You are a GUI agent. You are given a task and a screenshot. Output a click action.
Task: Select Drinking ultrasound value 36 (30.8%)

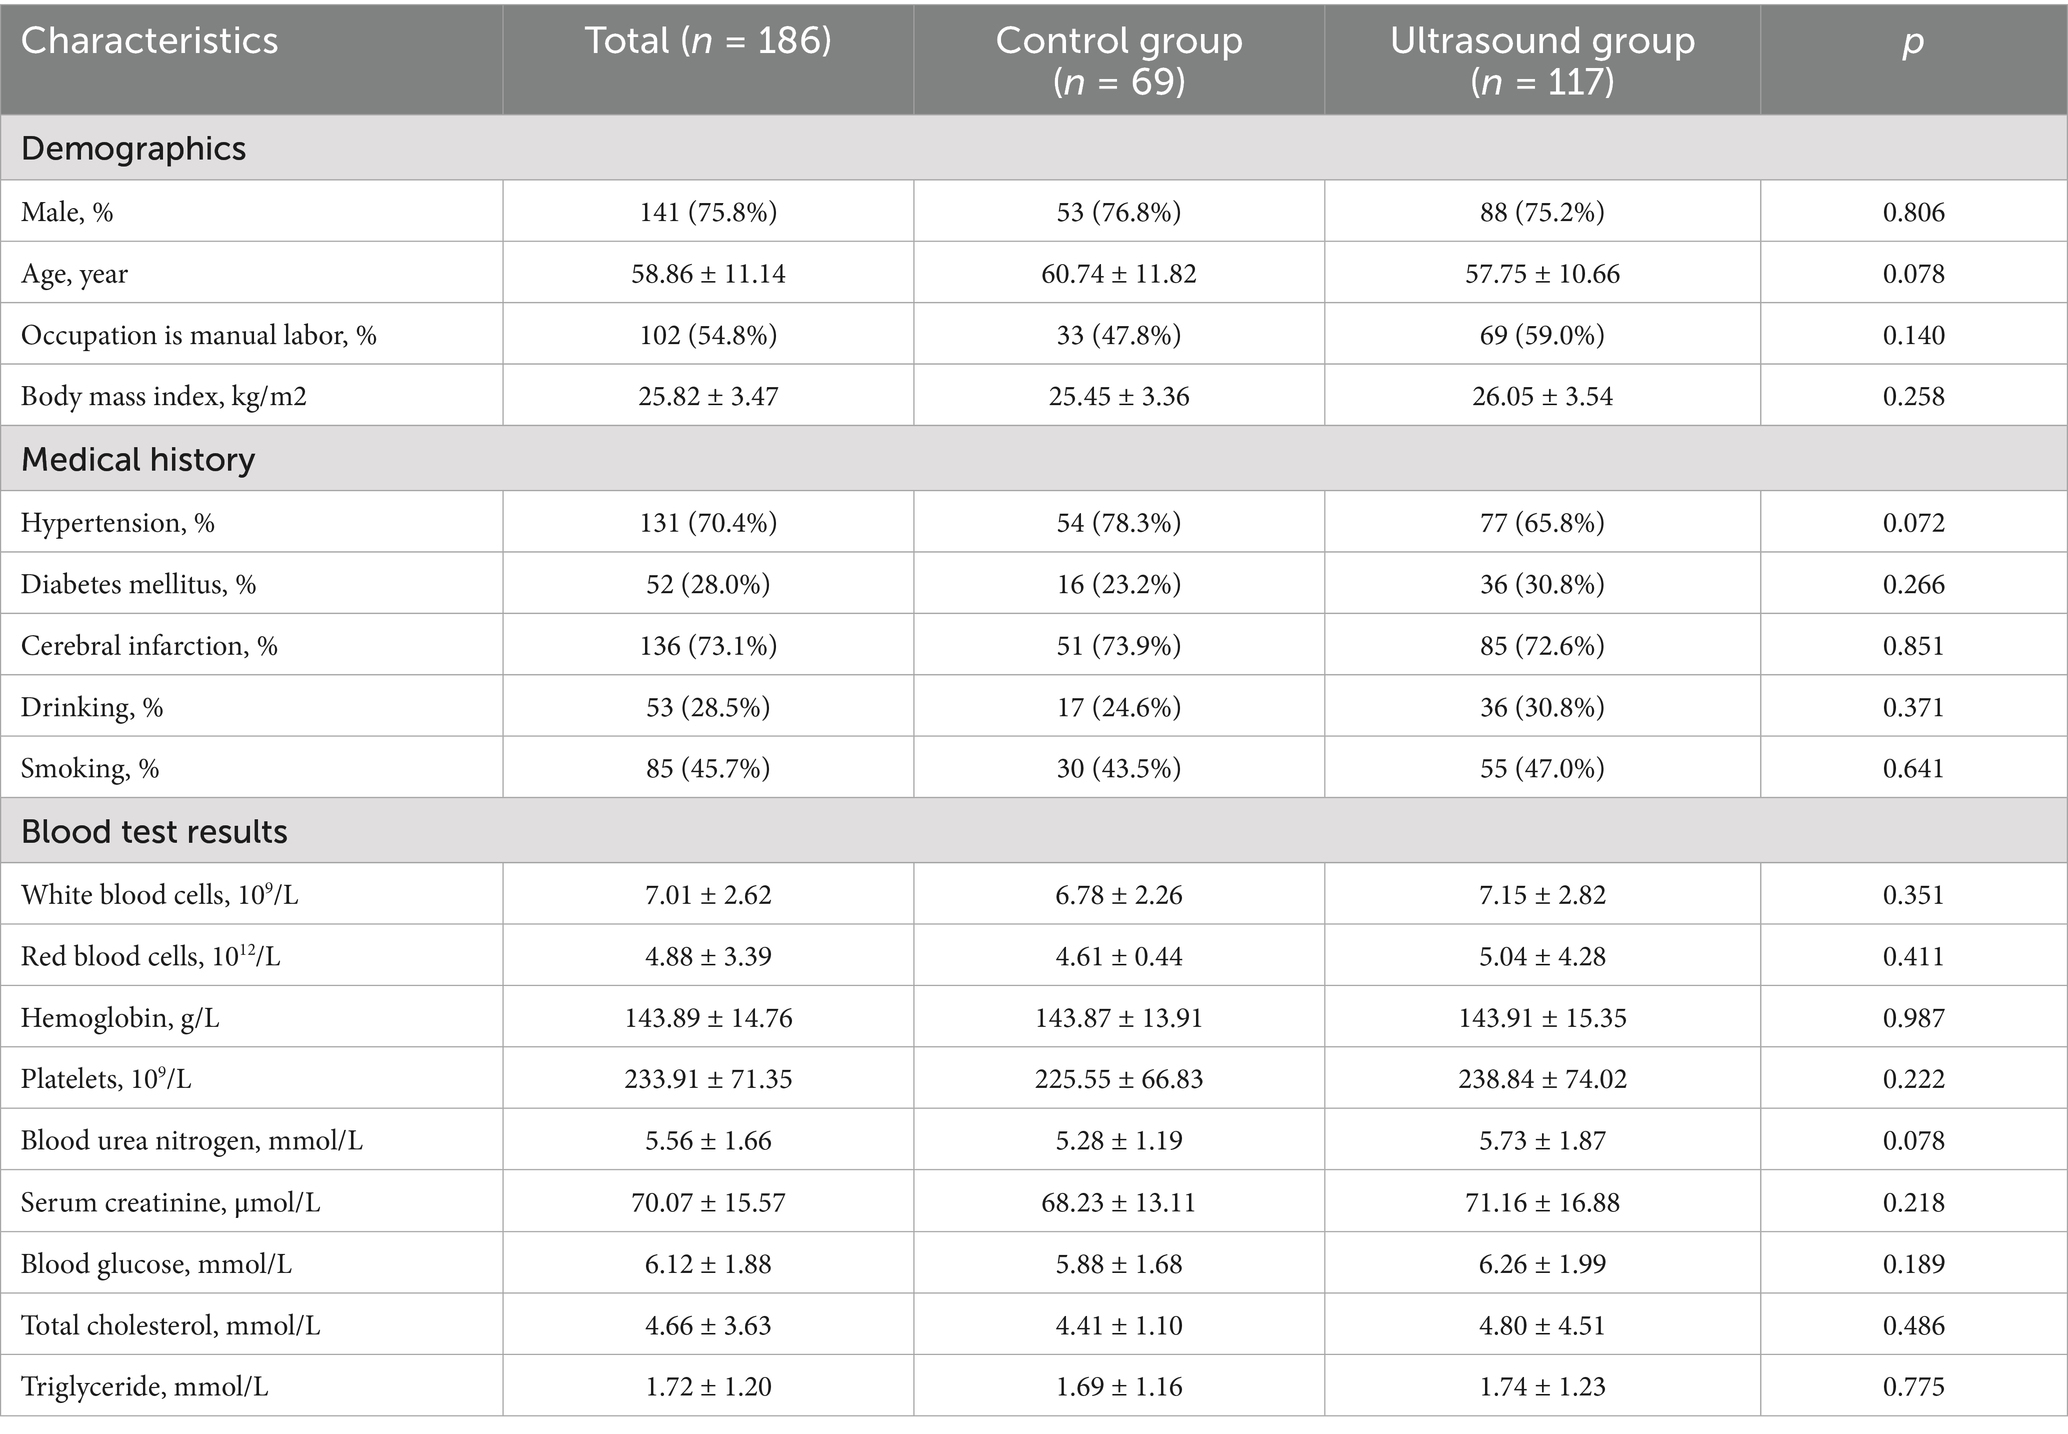point(1542,707)
